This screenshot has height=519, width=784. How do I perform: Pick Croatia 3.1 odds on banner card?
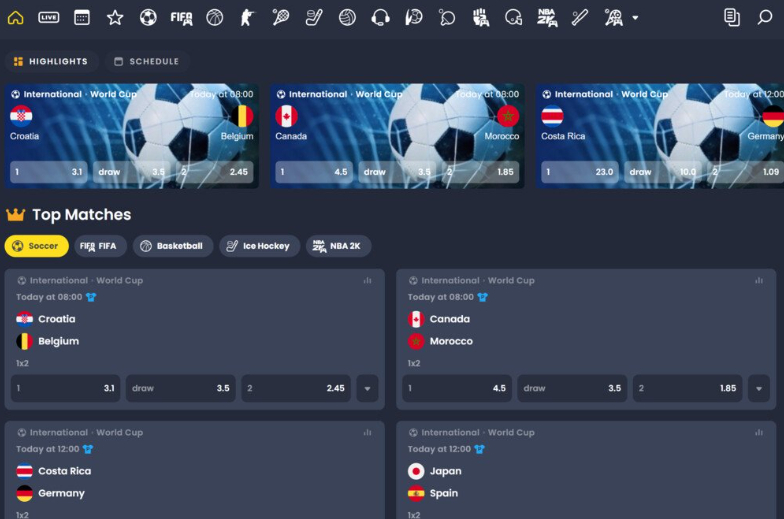tap(48, 172)
